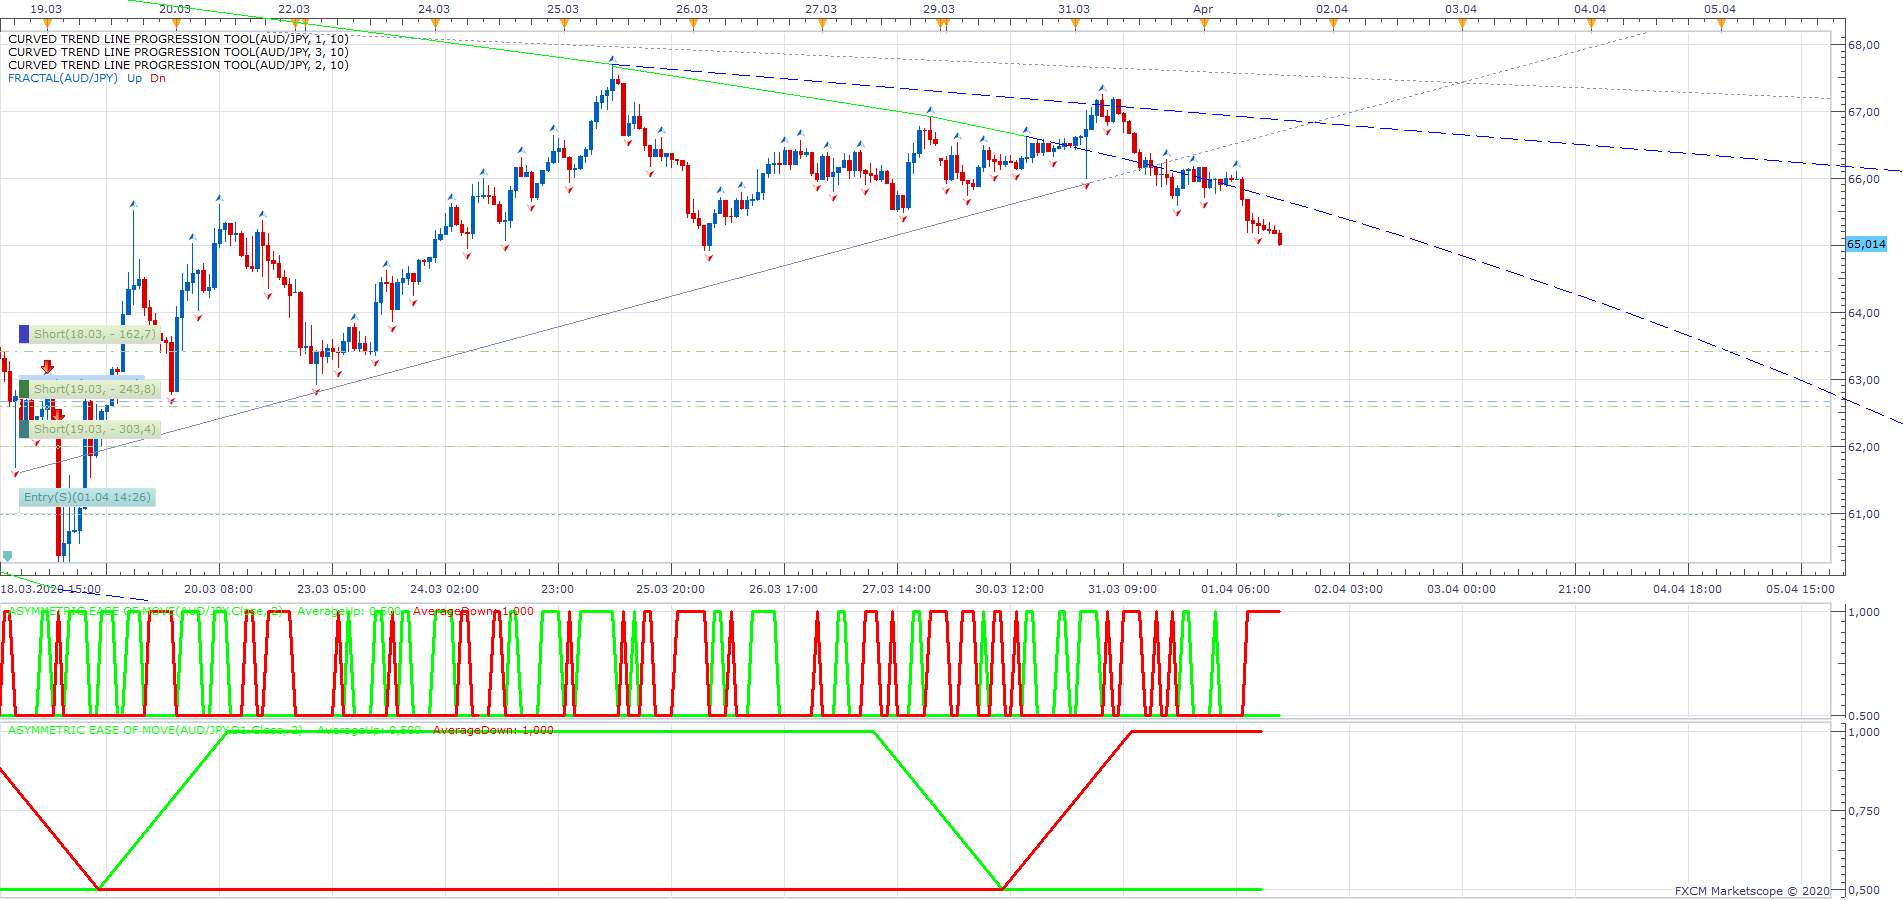The height and width of the screenshot is (900, 1903).
Task: Click the Curved Trend Line Tool (AUD/JPY, 2, 10) label
Action: 179,65
